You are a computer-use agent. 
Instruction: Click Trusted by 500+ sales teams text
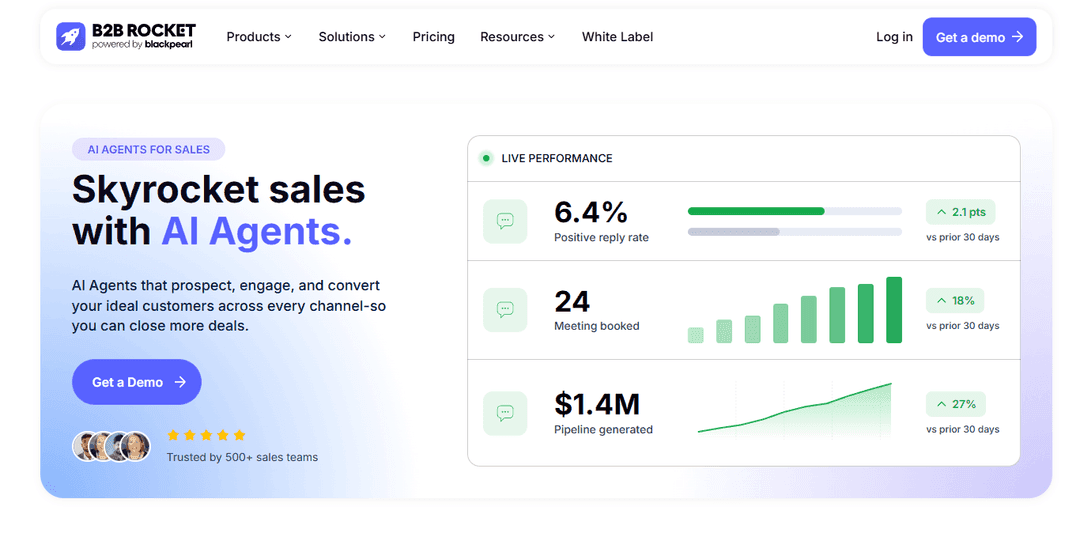242,457
